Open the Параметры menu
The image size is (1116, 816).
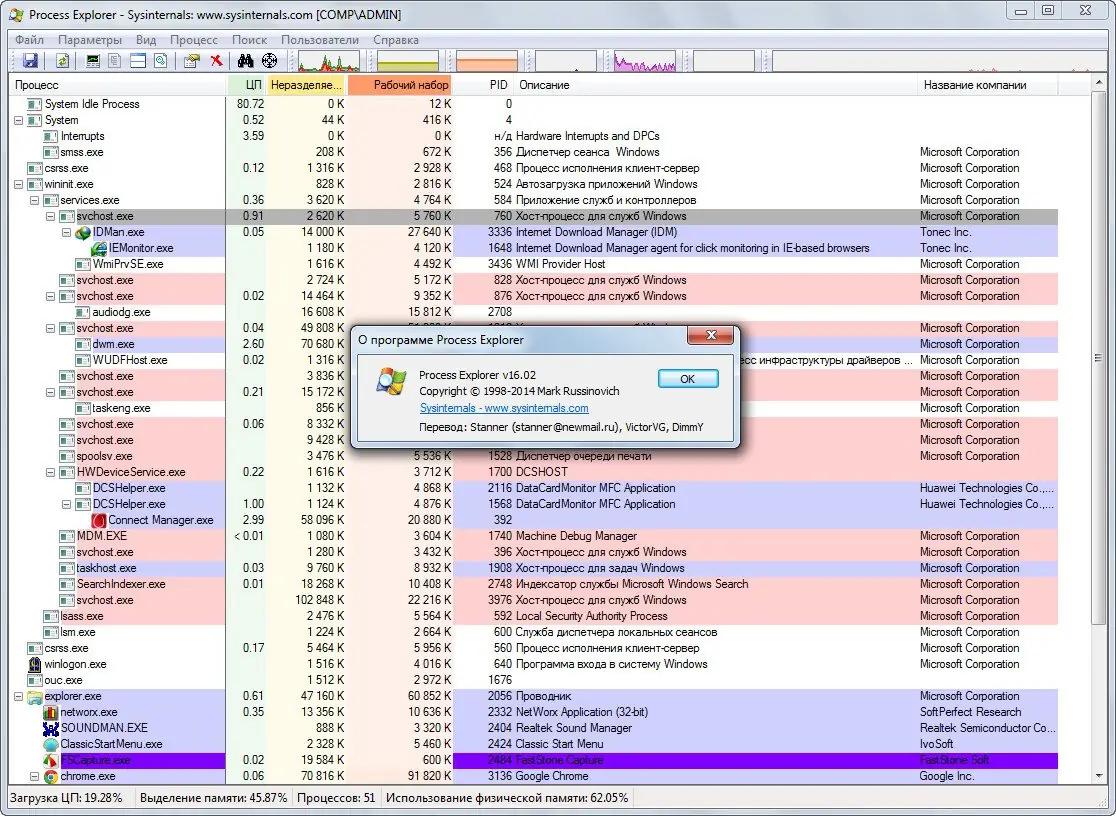(x=90, y=40)
